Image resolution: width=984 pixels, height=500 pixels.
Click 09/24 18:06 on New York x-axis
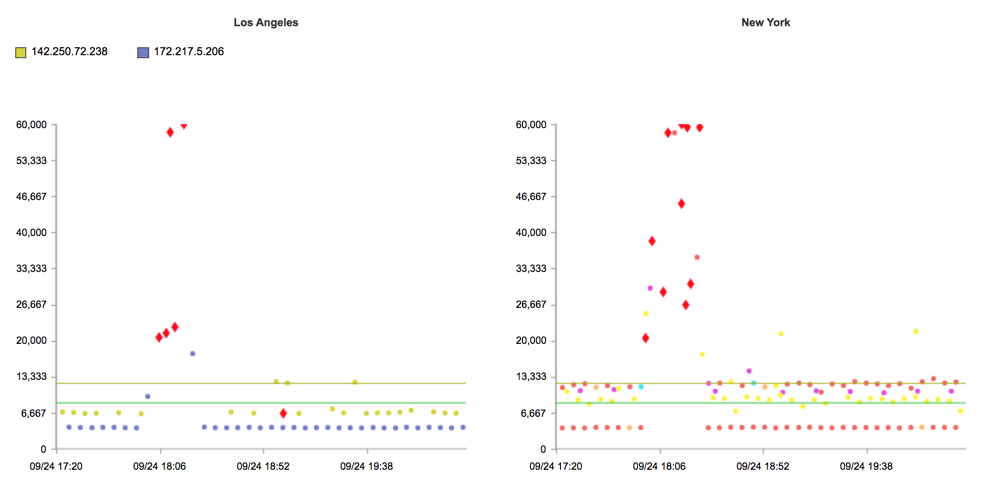pos(660,467)
